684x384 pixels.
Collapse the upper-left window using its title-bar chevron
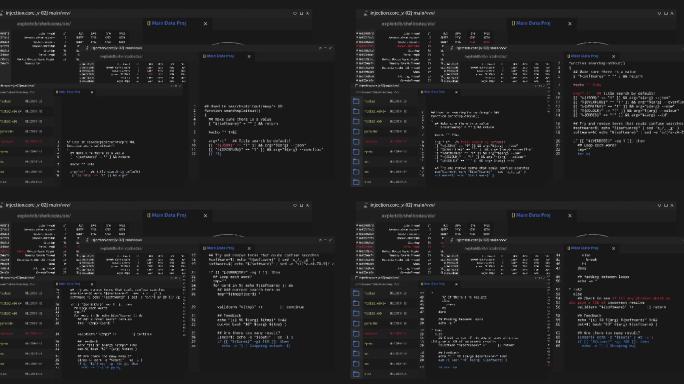295,14
